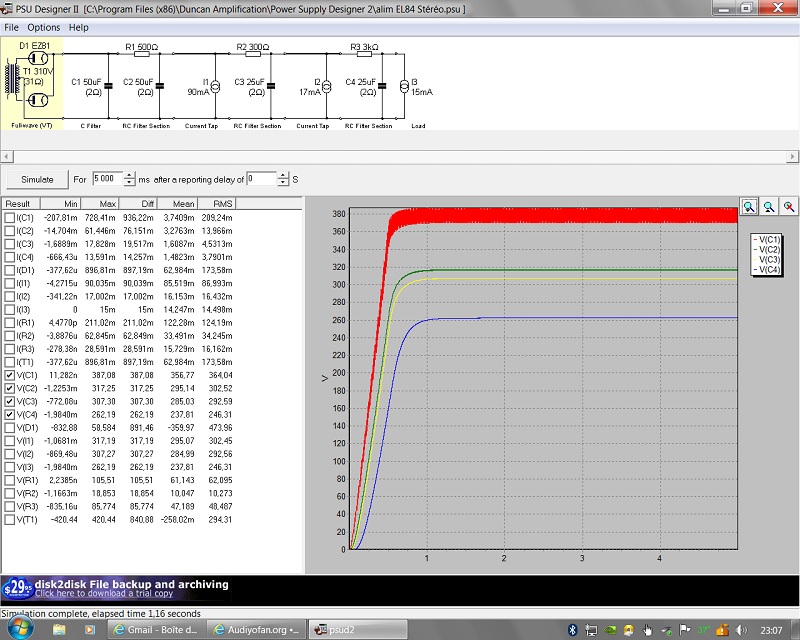The image size is (800, 640).
Task: Select the R1 500Ω resistor symbol
Action: [x=142, y=54]
